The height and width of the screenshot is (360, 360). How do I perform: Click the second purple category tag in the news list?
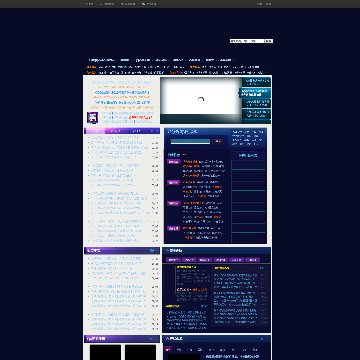tap(173, 182)
